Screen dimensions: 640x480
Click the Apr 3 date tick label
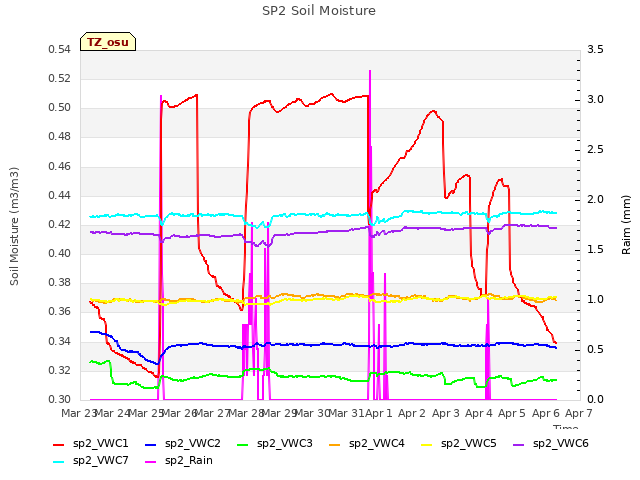pos(446,413)
